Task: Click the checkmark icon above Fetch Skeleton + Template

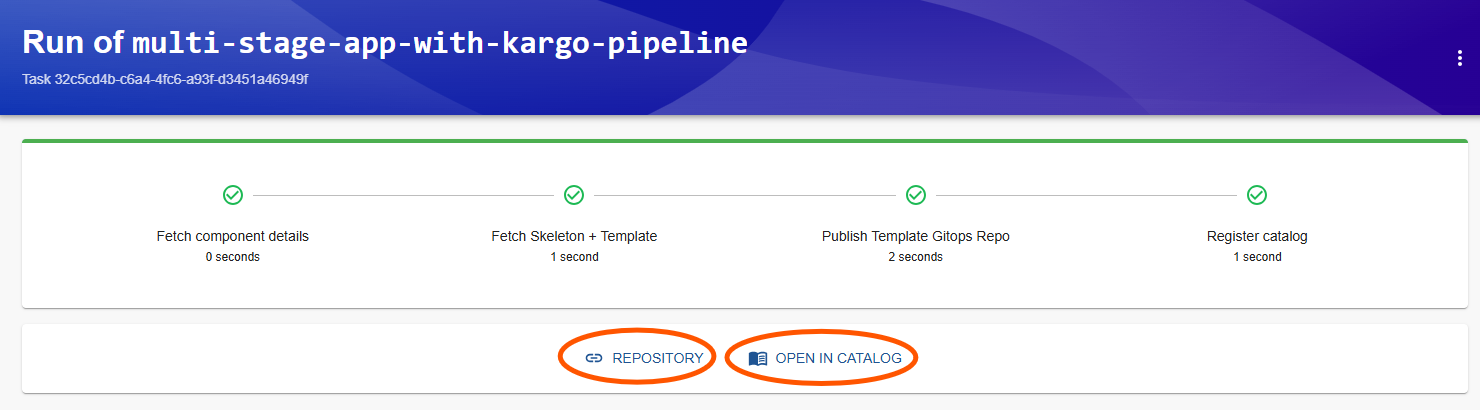Action: click(x=574, y=195)
